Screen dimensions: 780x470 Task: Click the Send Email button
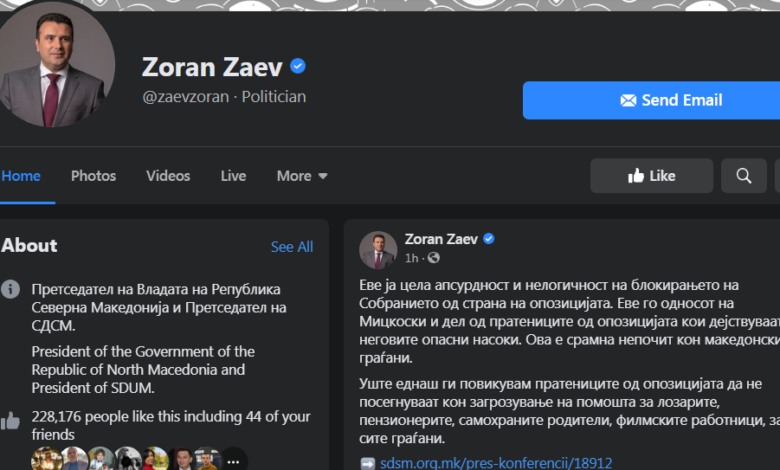click(x=651, y=100)
